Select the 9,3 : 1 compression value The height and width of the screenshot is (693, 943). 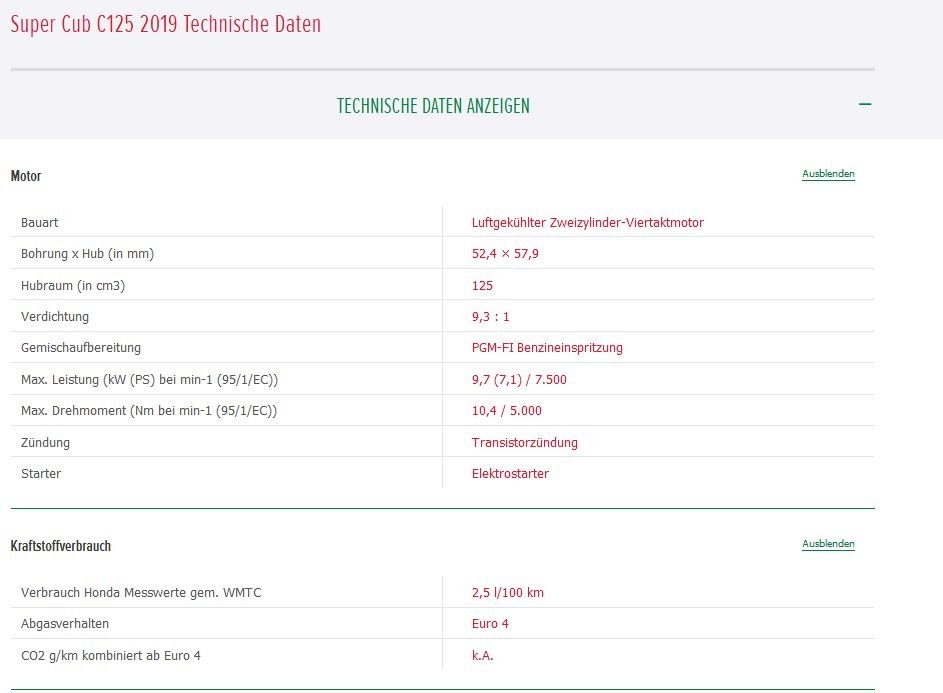[490, 317]
